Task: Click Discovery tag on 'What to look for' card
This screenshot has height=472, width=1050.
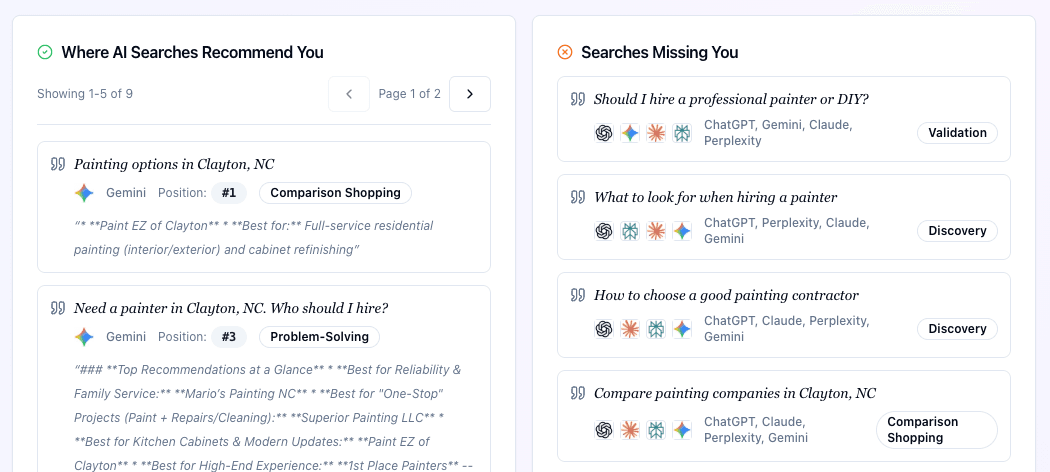Action: pos(957,231)
